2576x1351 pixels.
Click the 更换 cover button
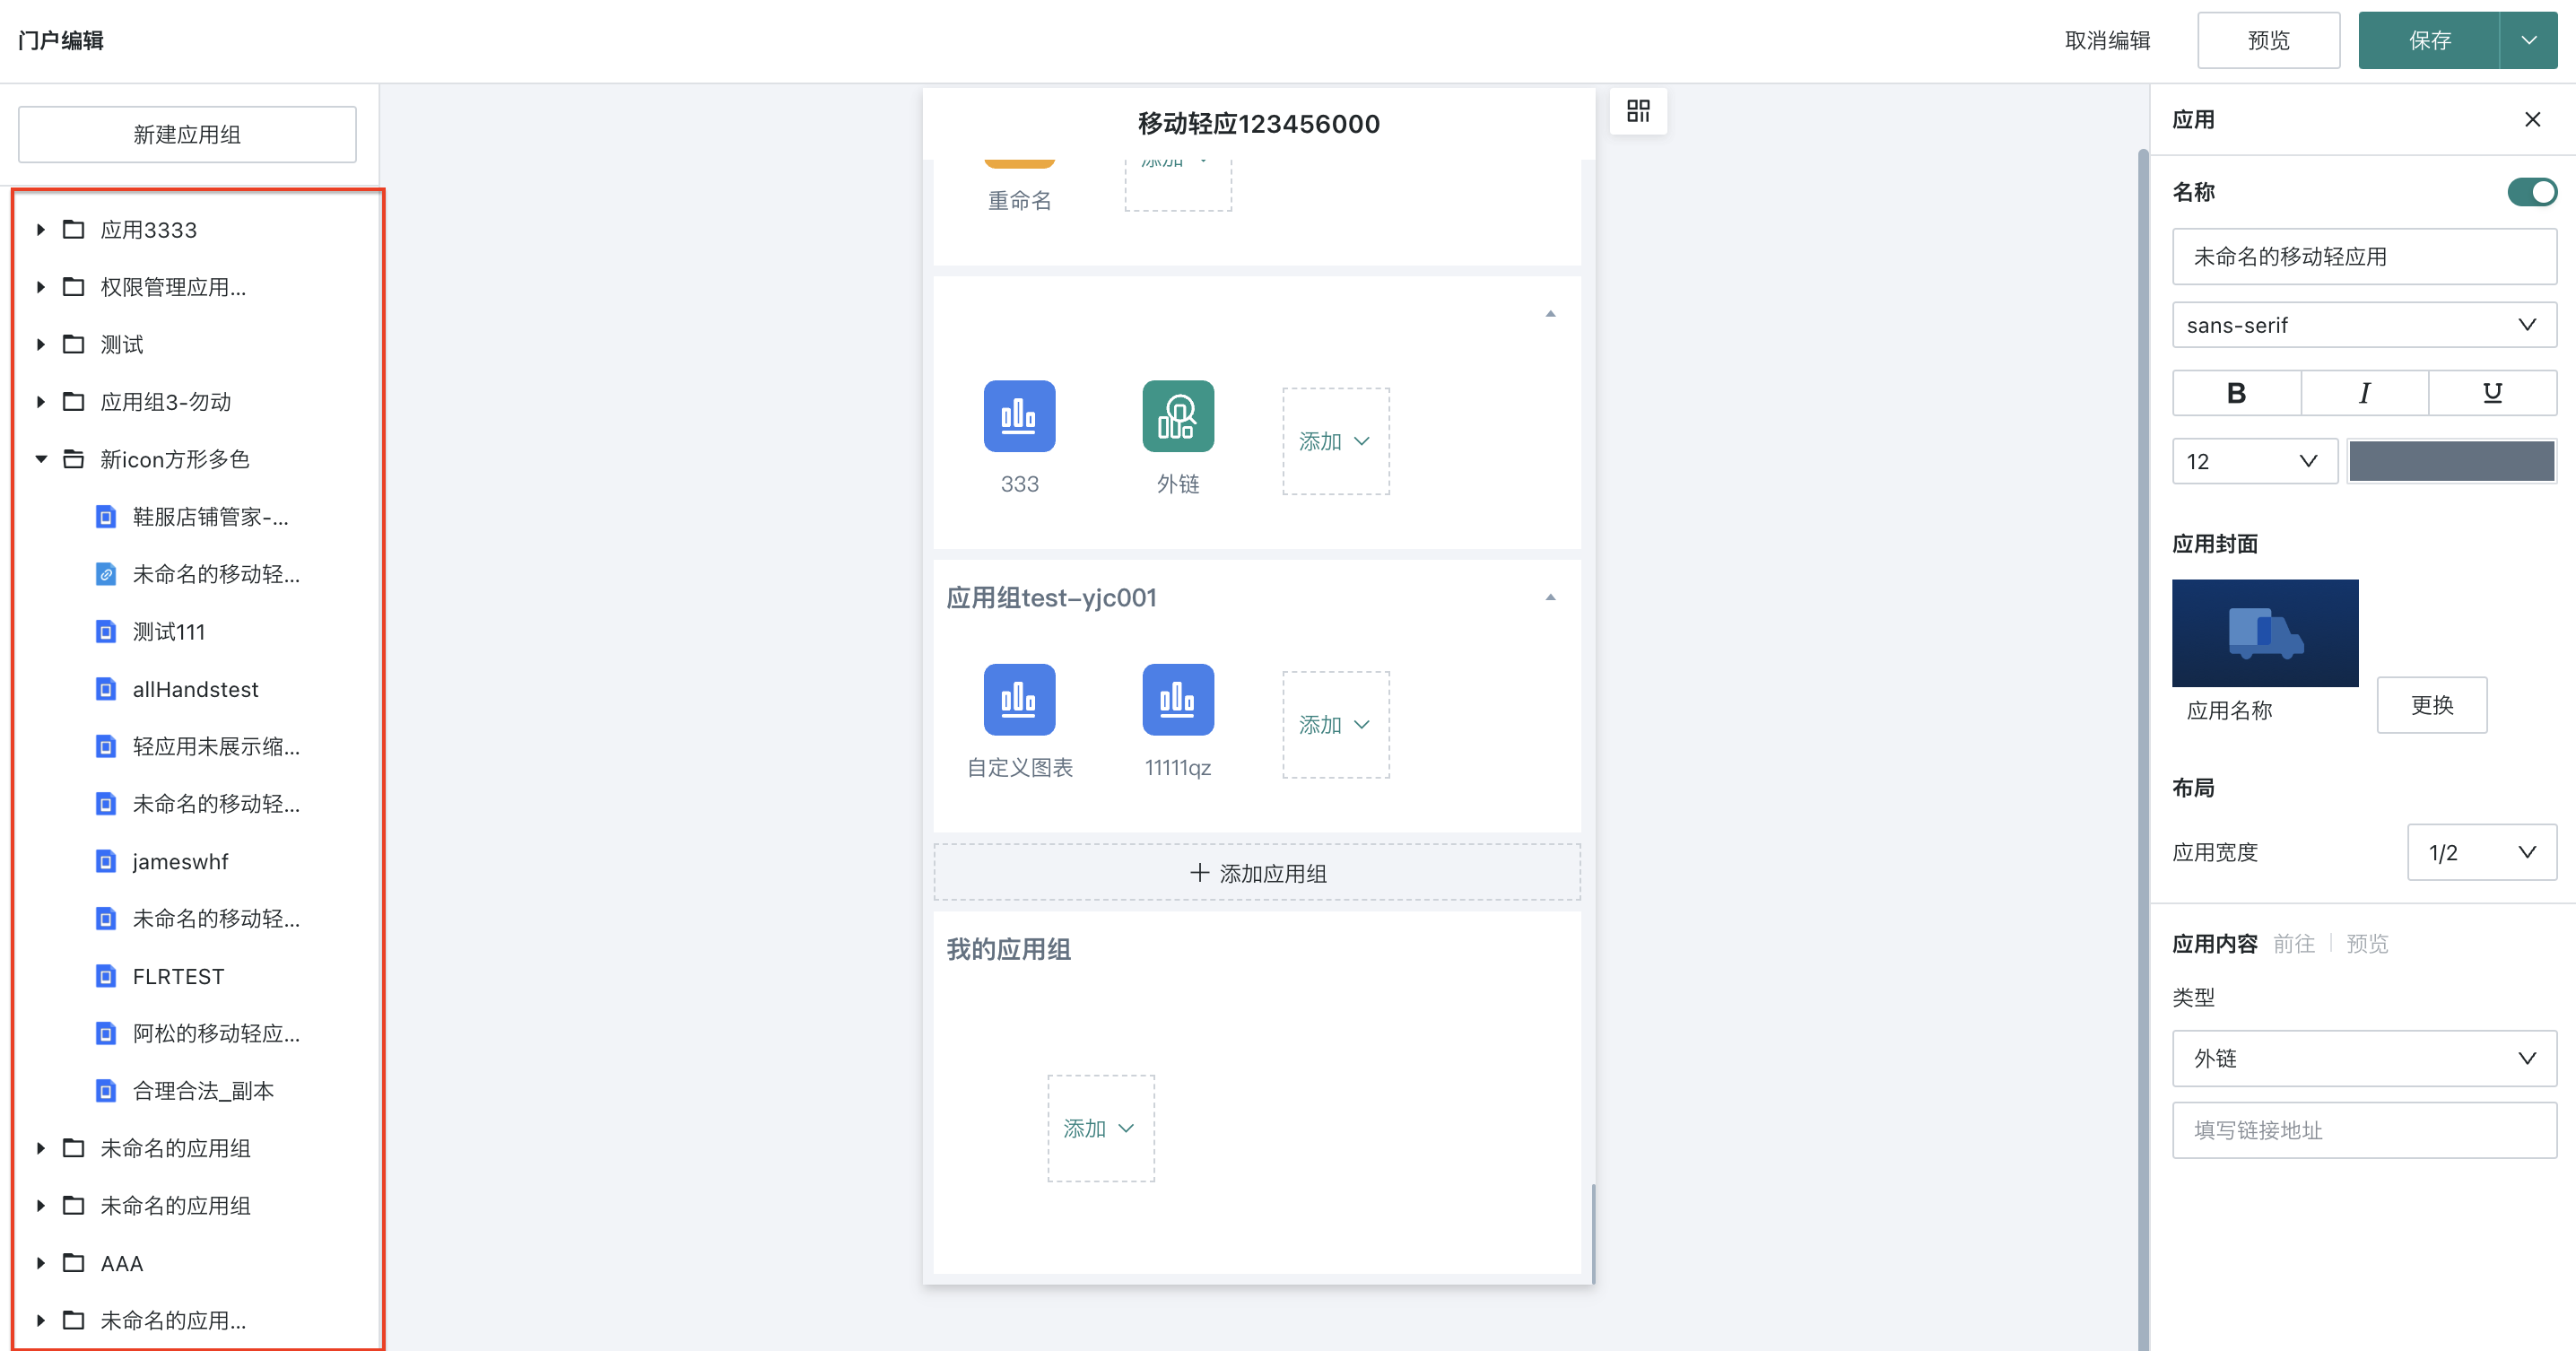click(2431, 705)
